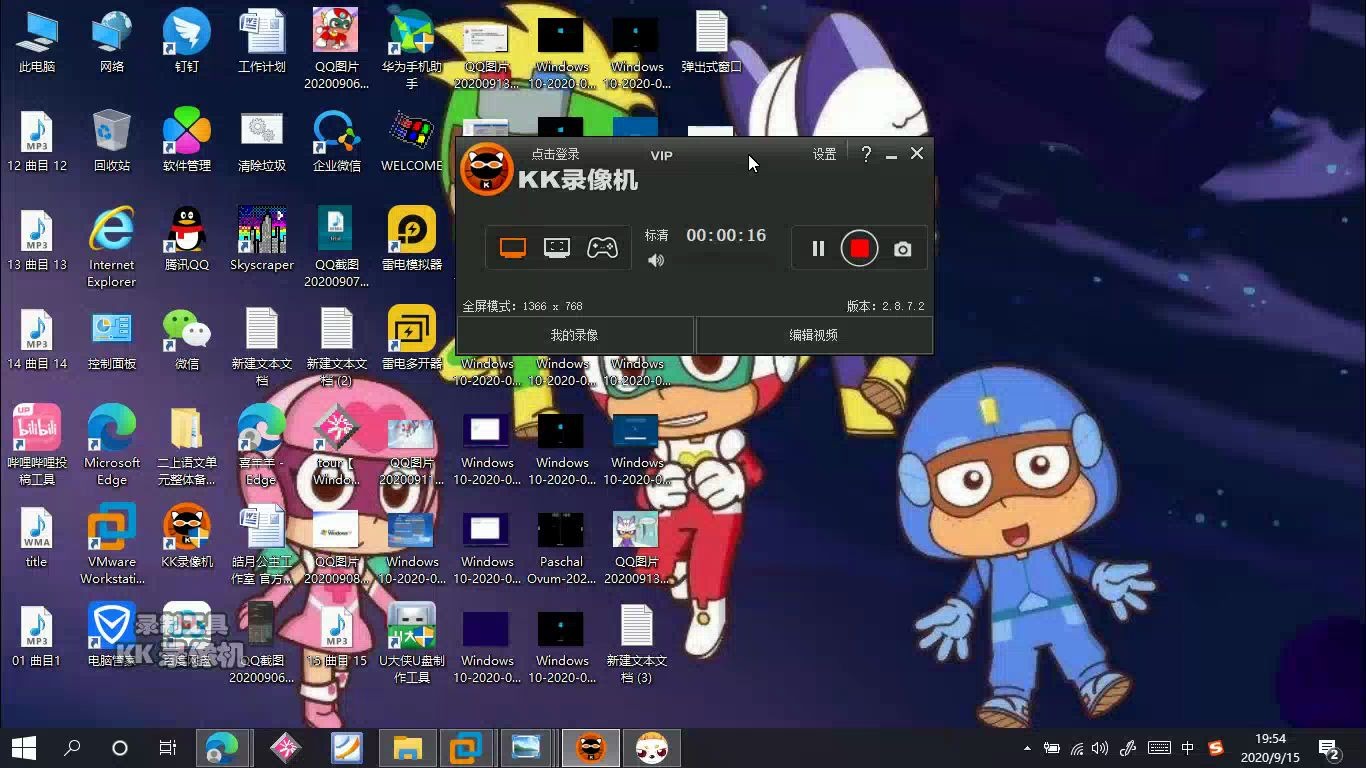The height and width of the screenshot is (768, 1366).
Task: Select the KK录像机 desktop shortcut
Action: pyautogui.click(x=187, y=536)
